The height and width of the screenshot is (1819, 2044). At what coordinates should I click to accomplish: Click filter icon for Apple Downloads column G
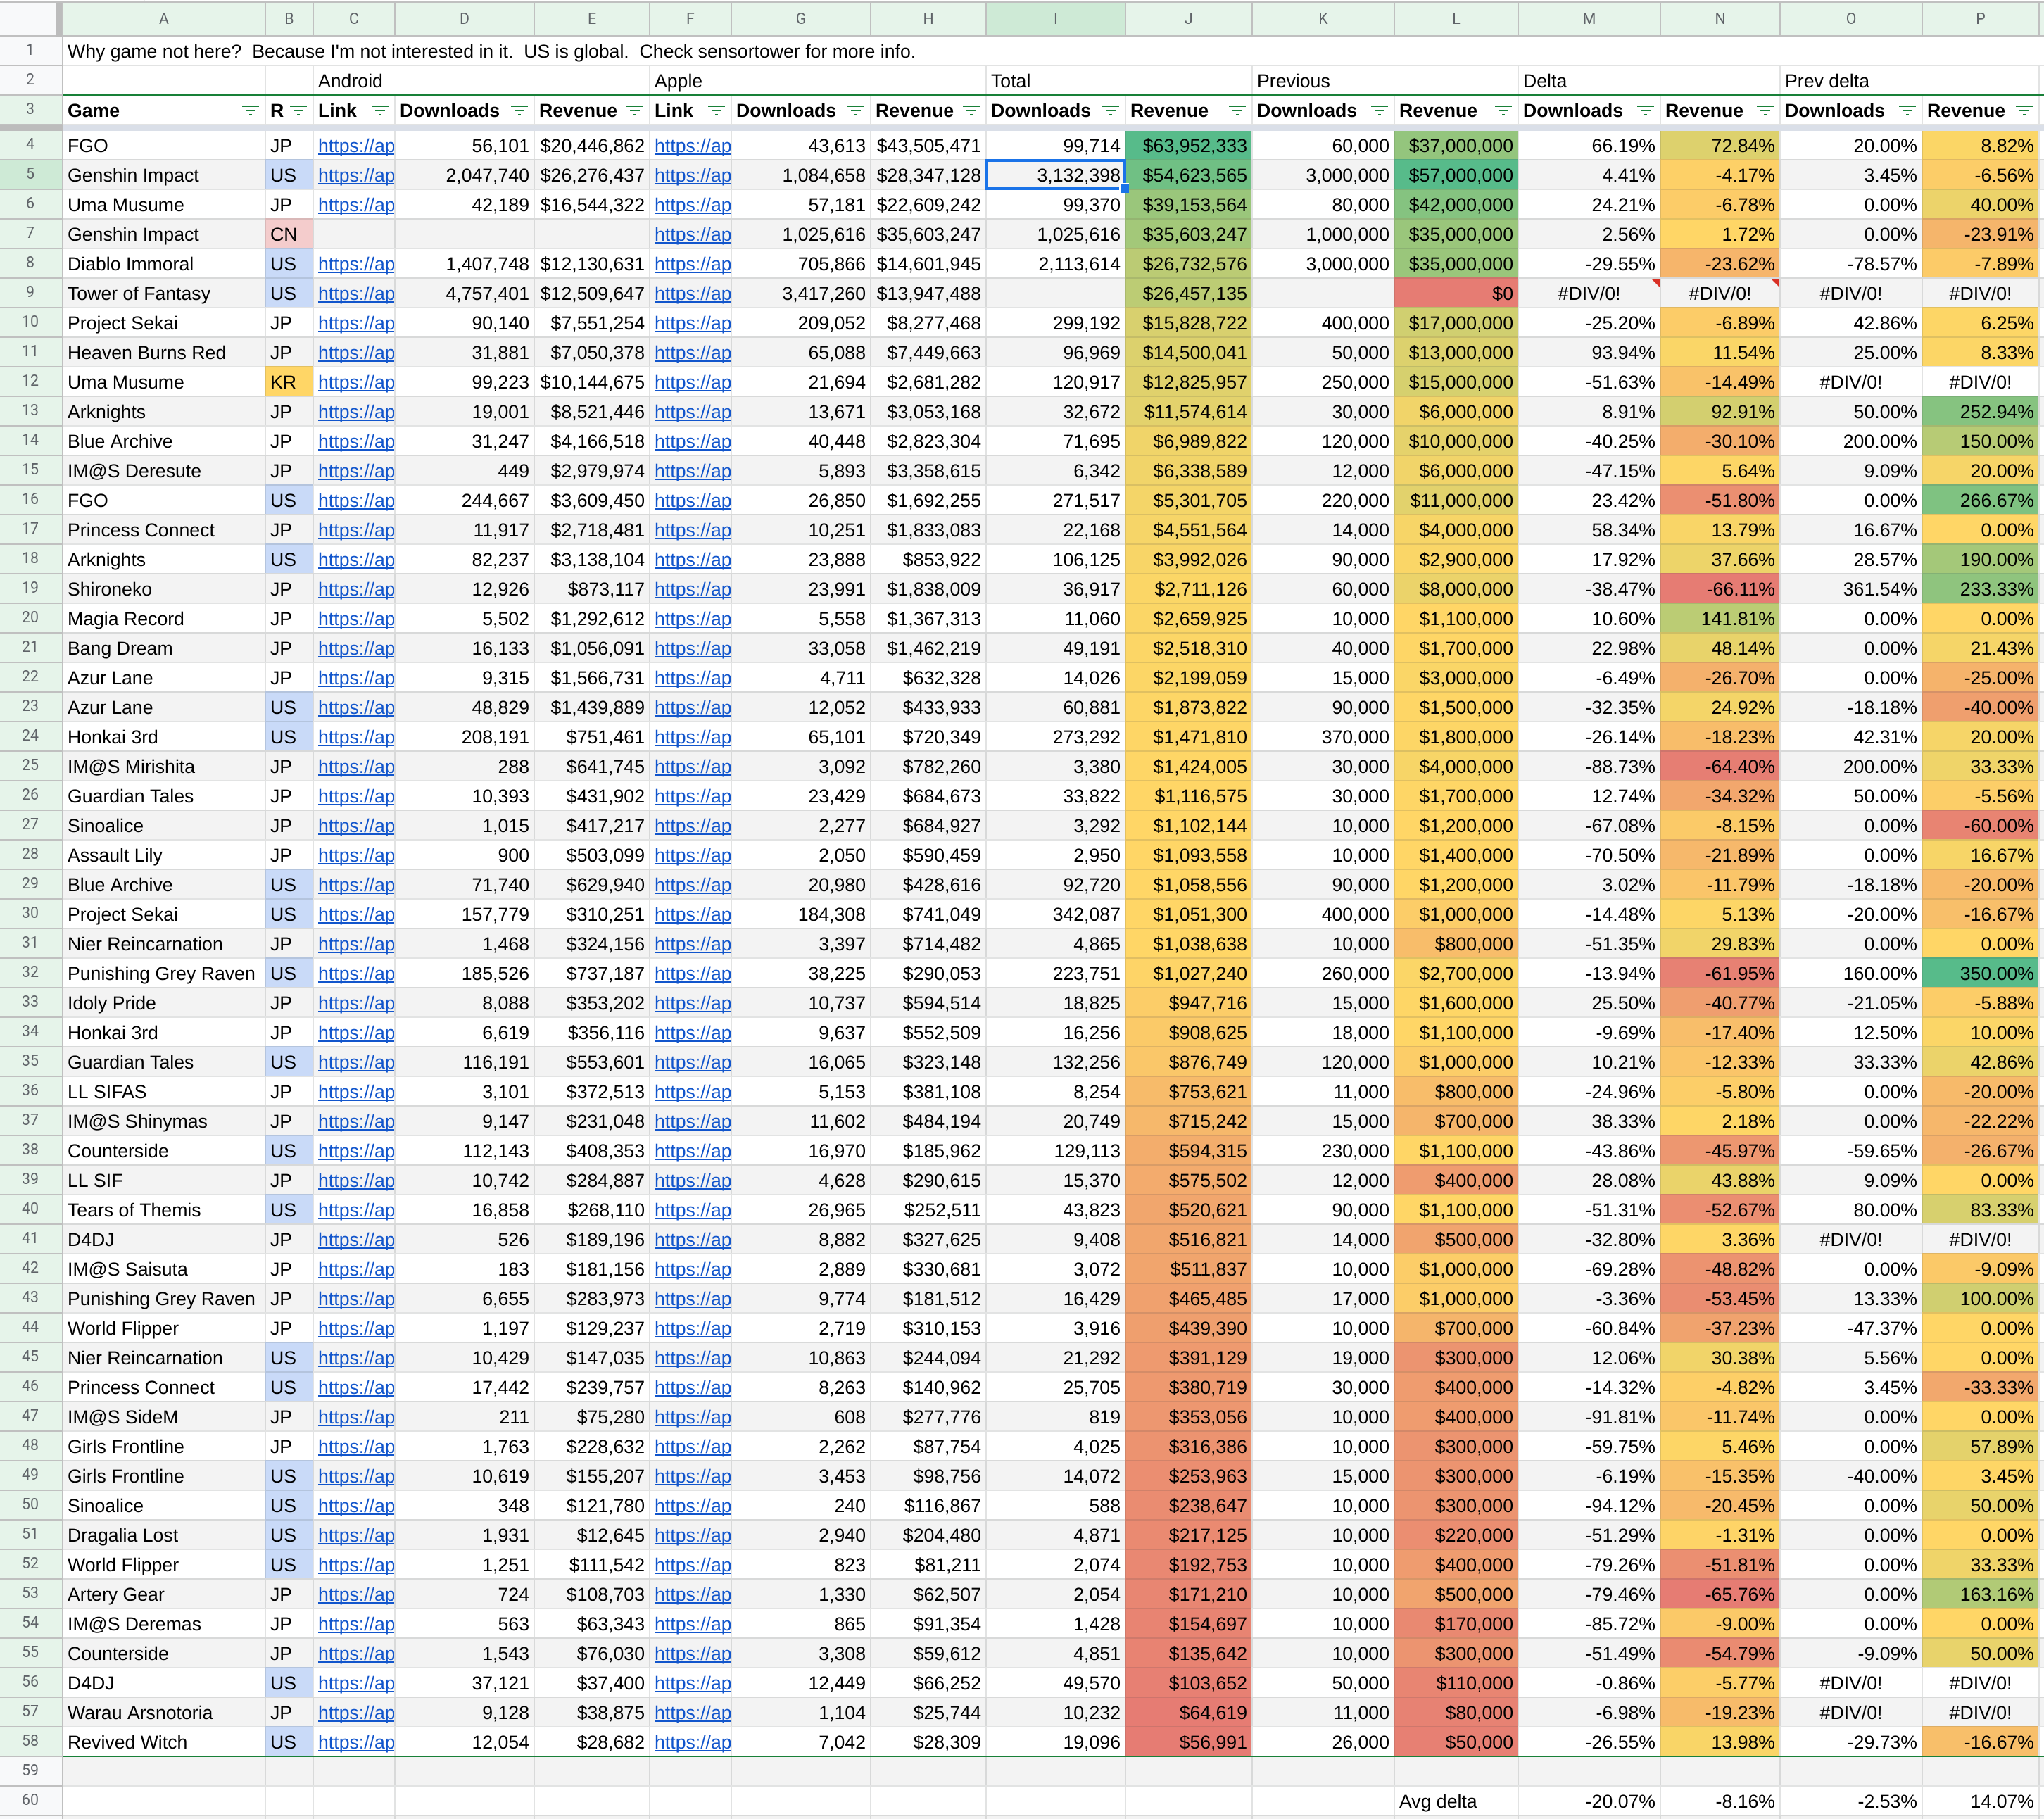point(855,111)
